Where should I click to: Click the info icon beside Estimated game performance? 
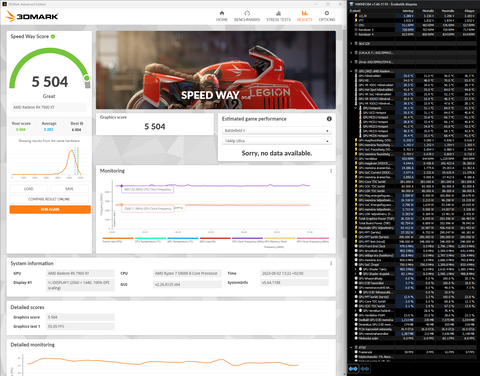click(329, 119)
